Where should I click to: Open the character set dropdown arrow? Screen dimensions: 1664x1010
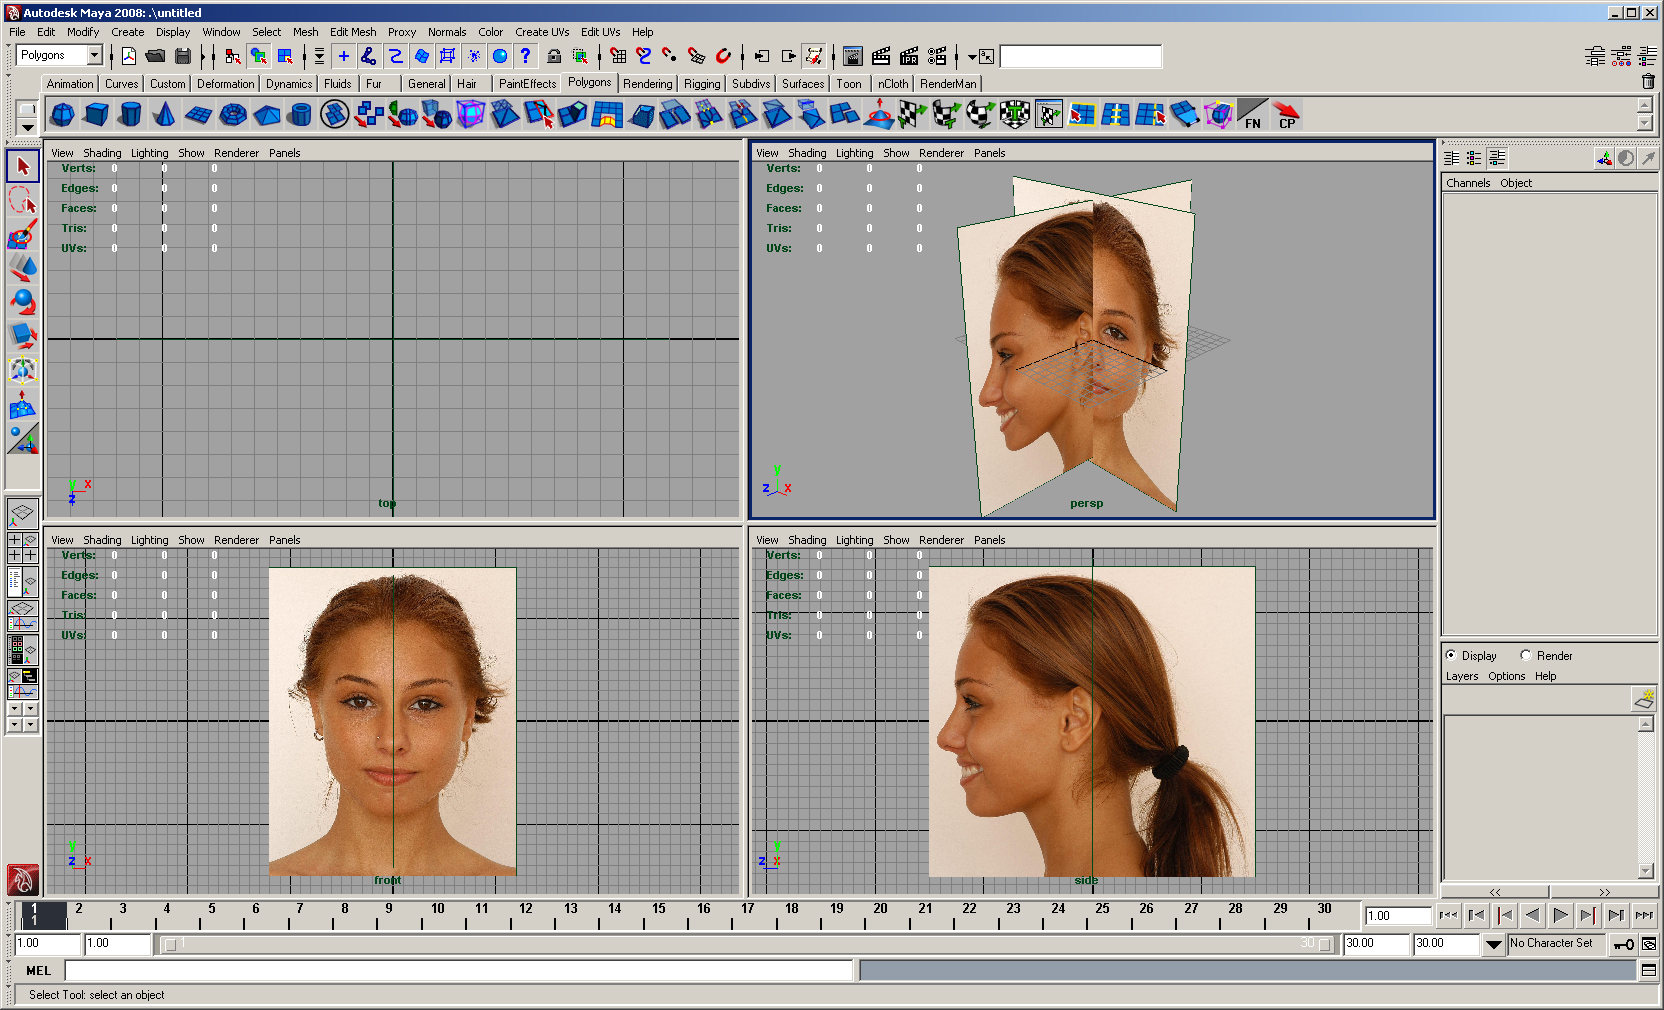pos(1493,944)
